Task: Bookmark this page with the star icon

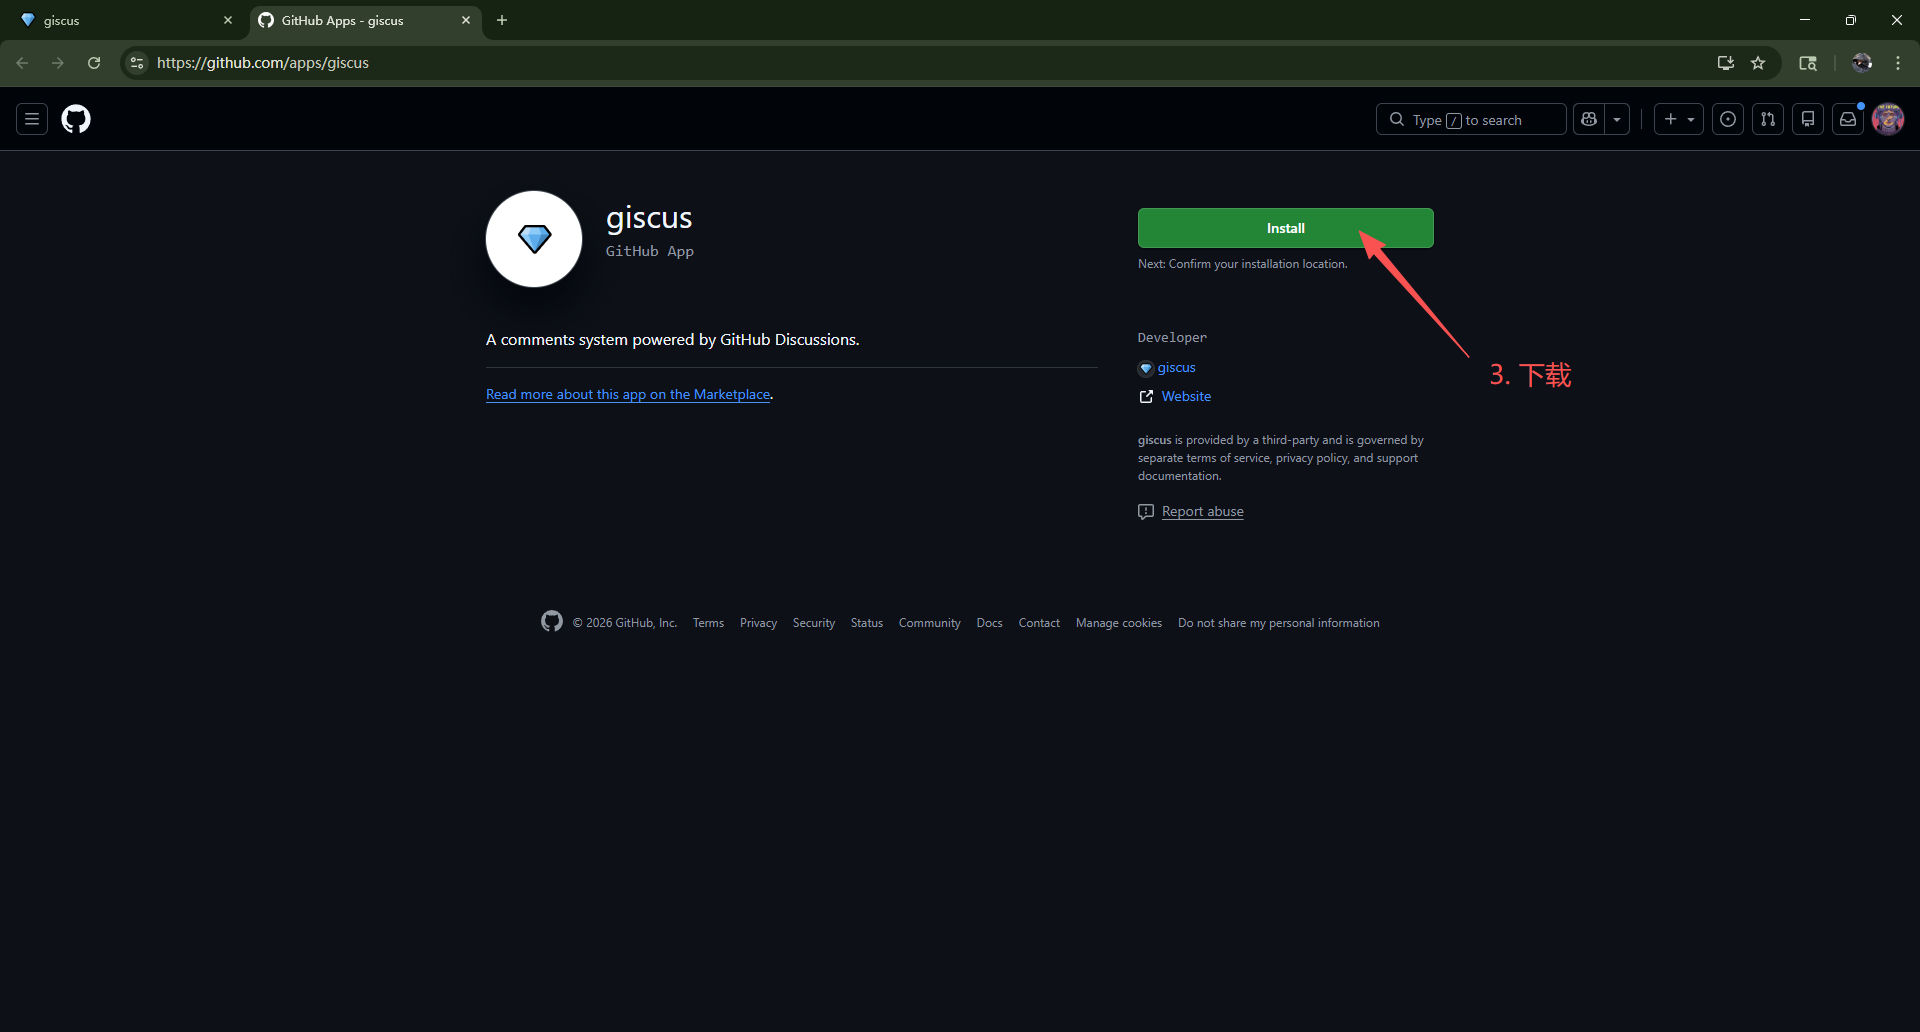Action: click(1758, 63)
